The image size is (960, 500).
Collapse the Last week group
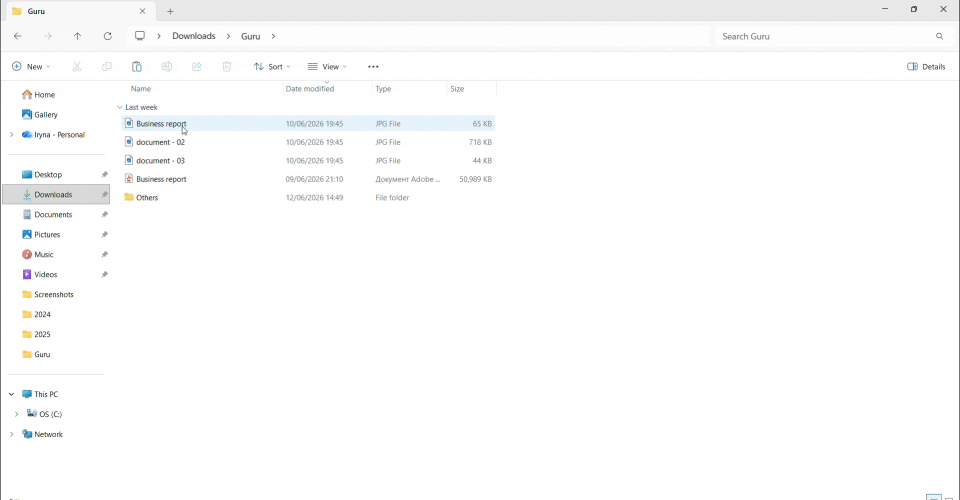(x=119, y=107)
